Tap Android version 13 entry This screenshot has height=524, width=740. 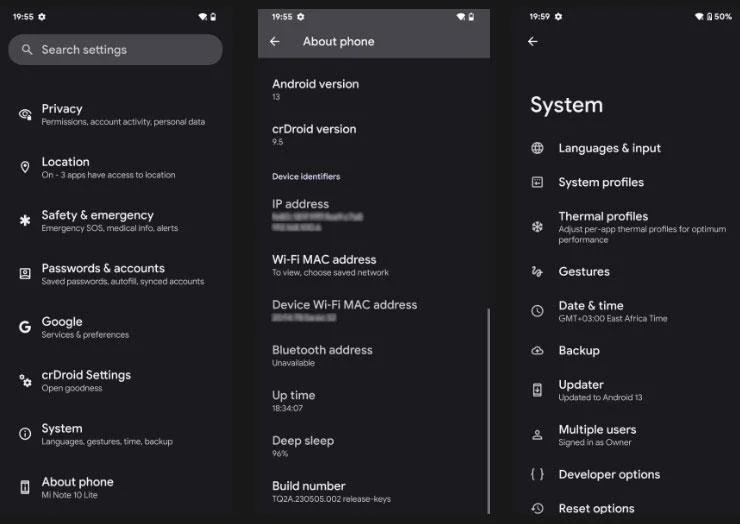[374, 90]
